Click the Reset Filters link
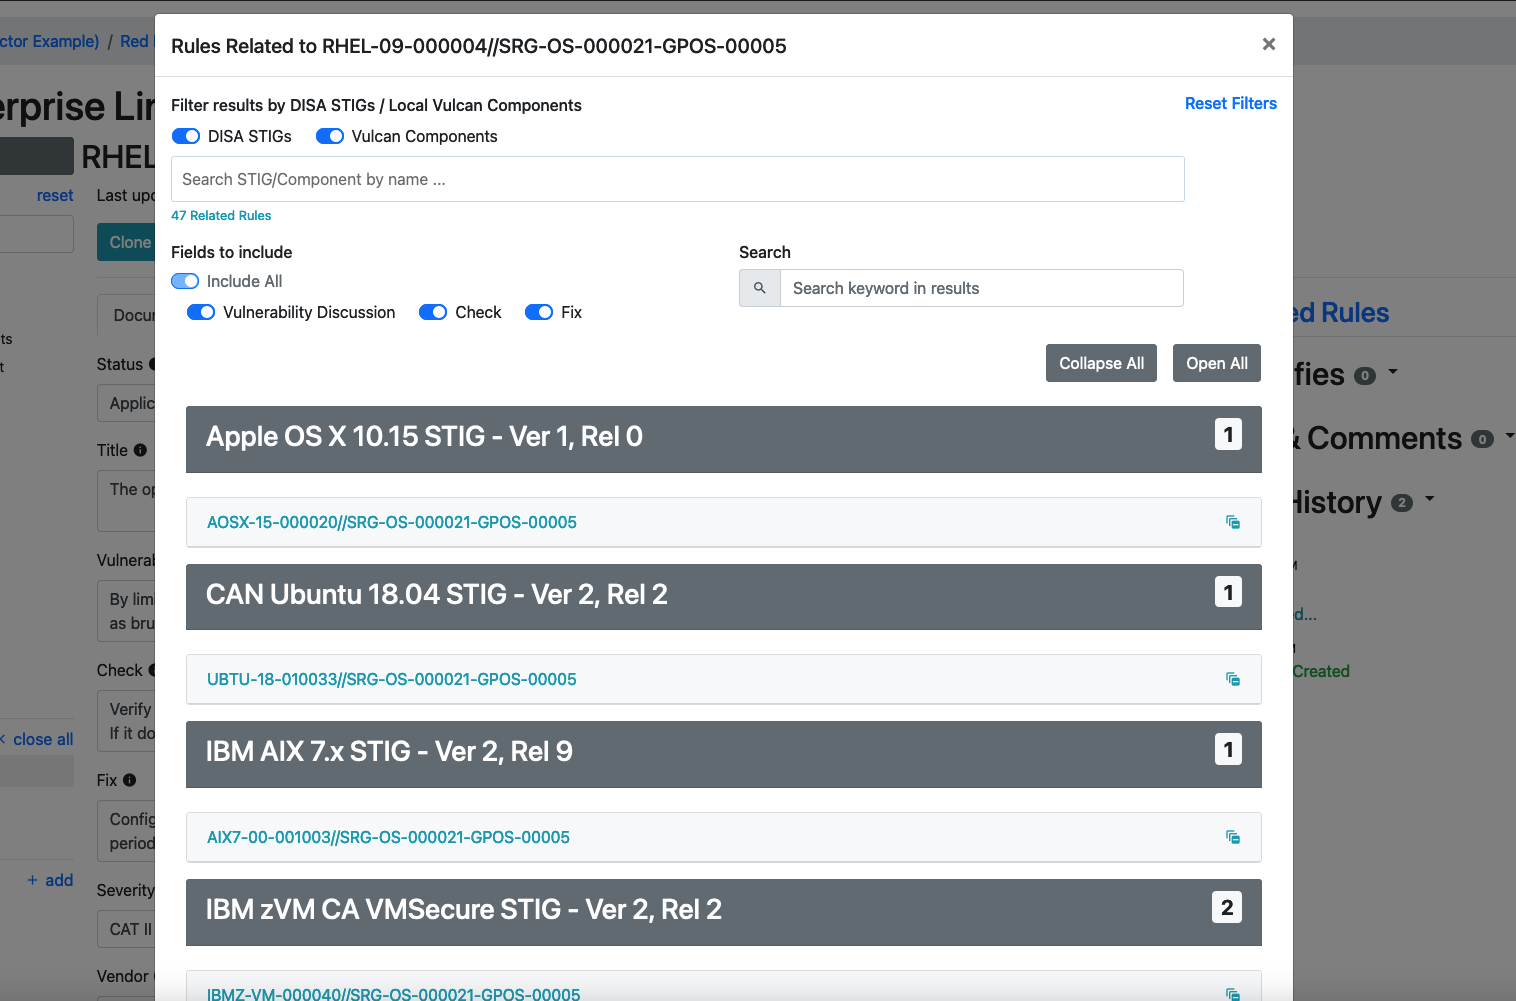Image resolution: width=1516 pixels, height=1001 pixels. coord(1230,103)
